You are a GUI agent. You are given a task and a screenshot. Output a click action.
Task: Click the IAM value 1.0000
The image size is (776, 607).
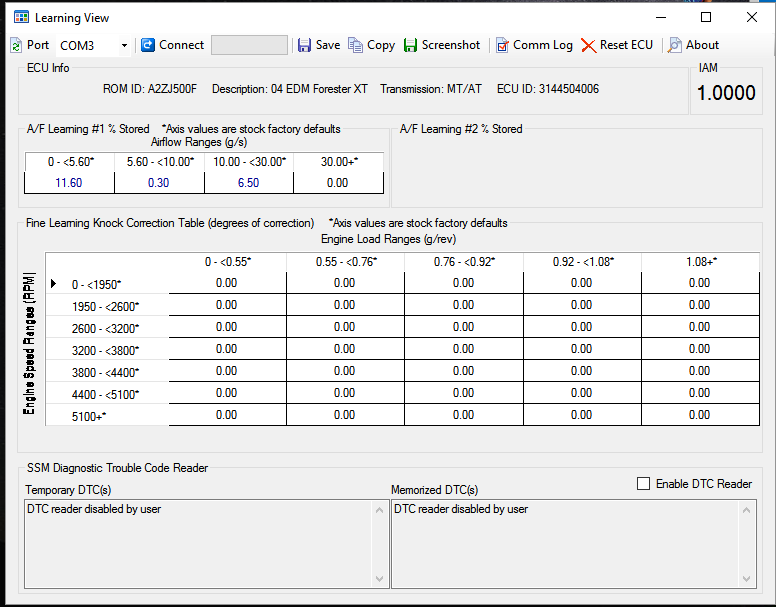726,93
